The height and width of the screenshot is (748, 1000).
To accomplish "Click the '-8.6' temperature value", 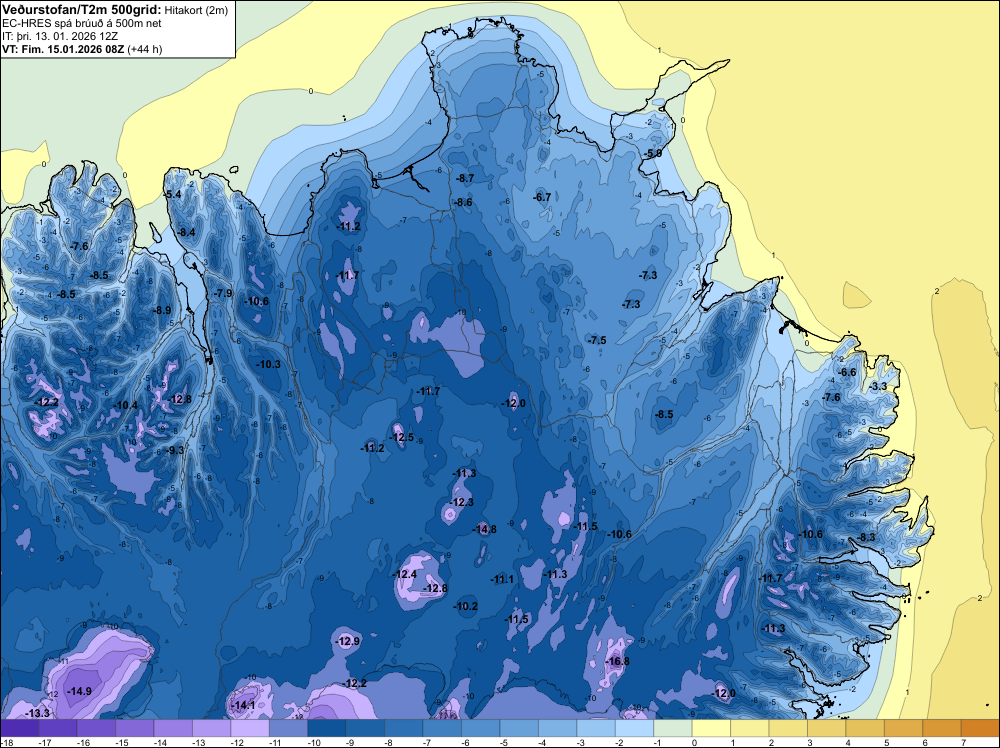I will click(x=463, y=203).
